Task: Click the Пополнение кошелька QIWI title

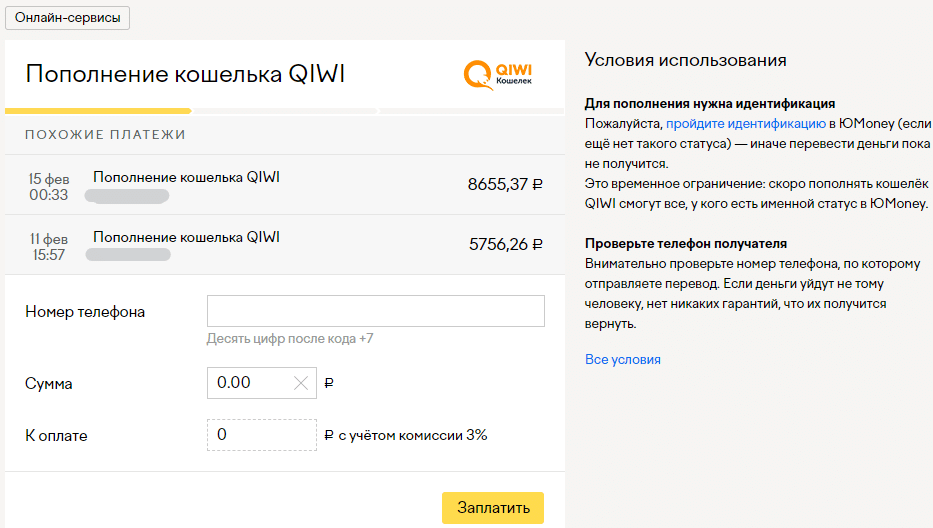Action: point(185,74)
